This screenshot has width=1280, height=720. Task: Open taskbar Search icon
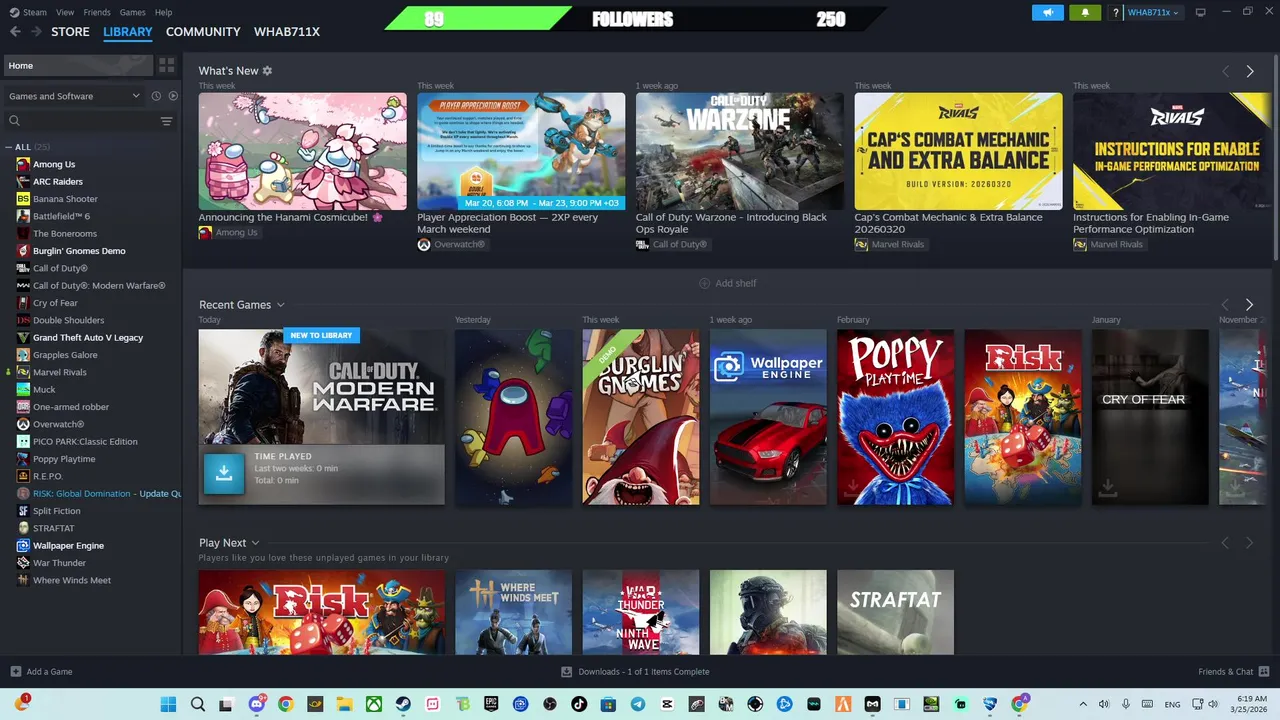point(198,704)
